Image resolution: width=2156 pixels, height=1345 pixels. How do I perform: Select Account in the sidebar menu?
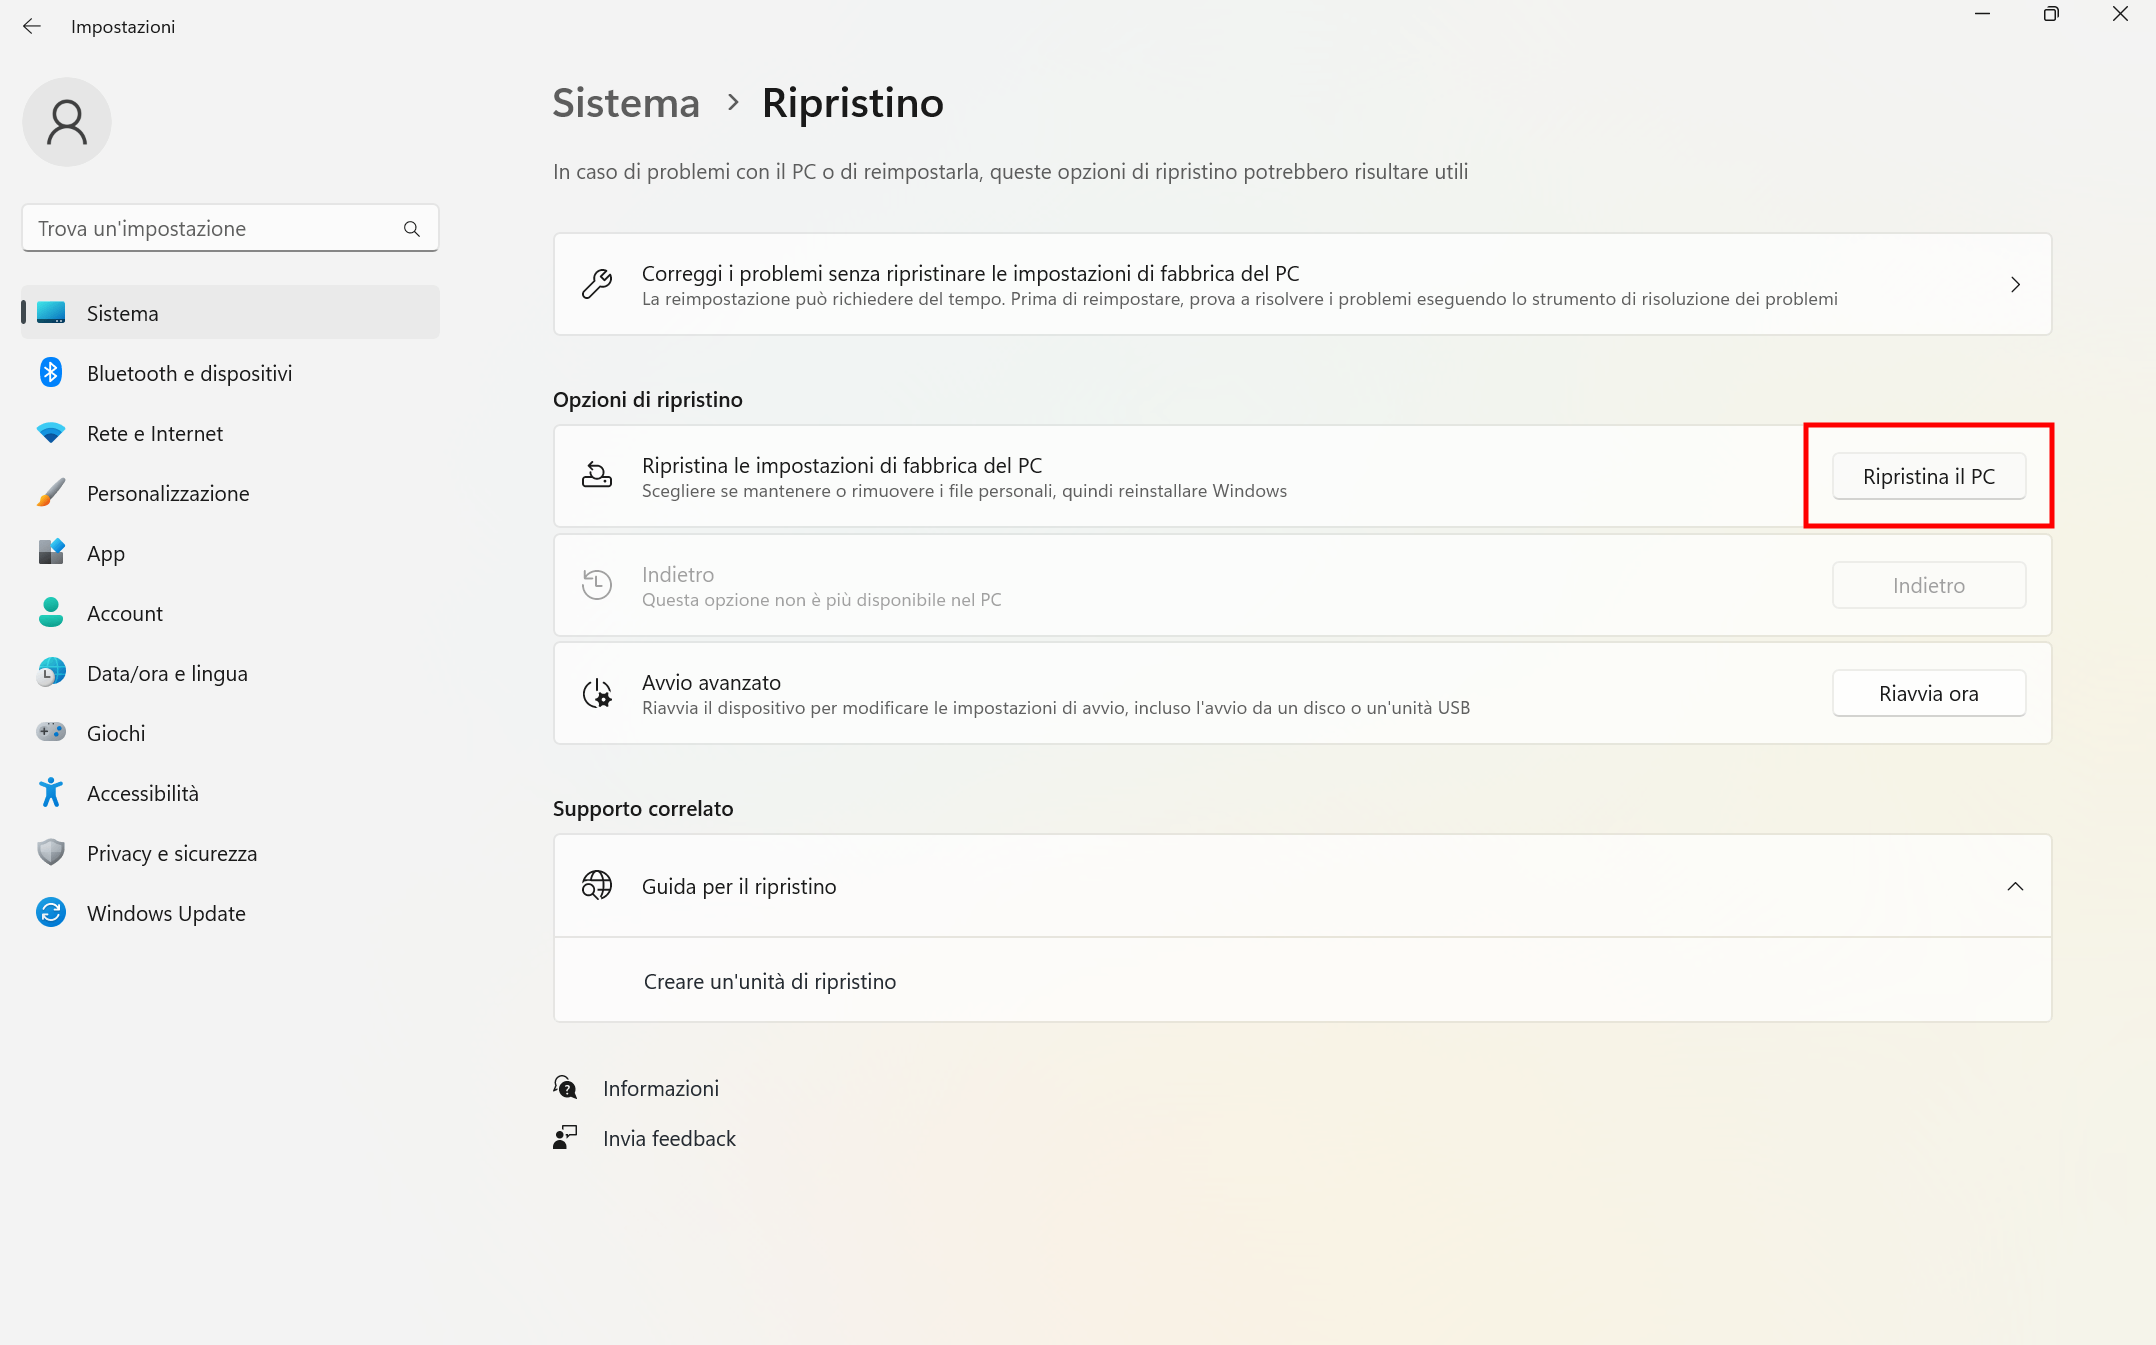click(125, 613)
